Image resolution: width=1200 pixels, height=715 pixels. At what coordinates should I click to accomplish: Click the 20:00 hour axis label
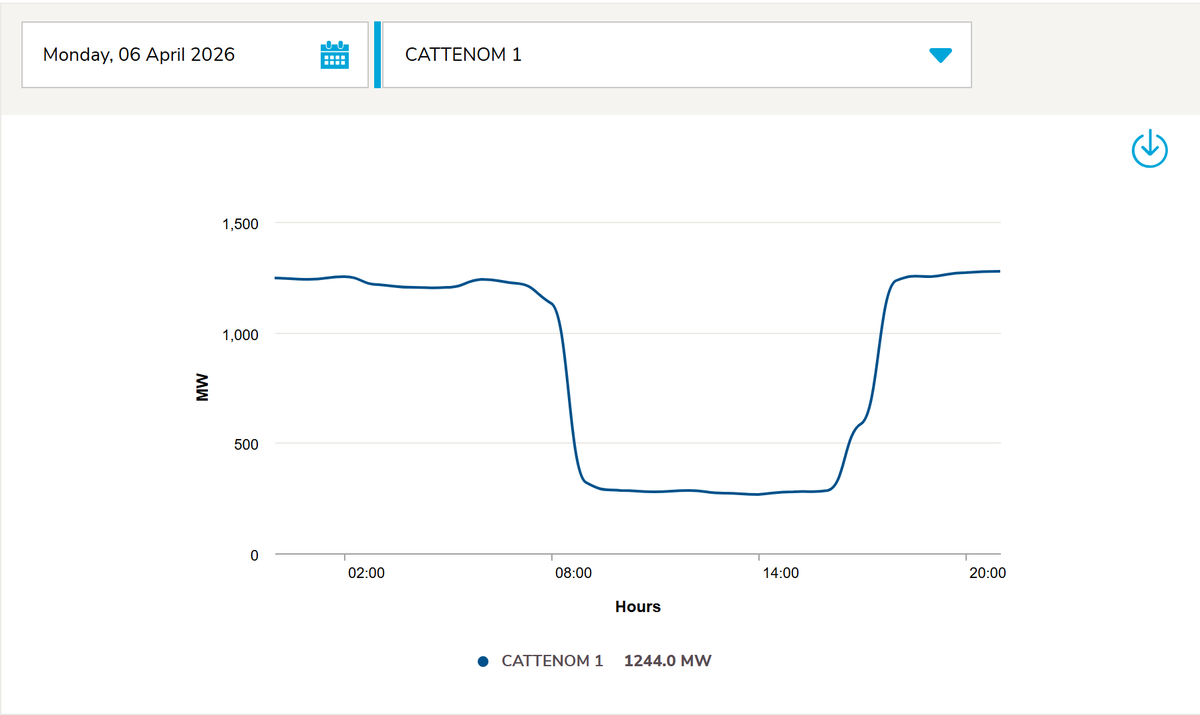click(988, 573)
